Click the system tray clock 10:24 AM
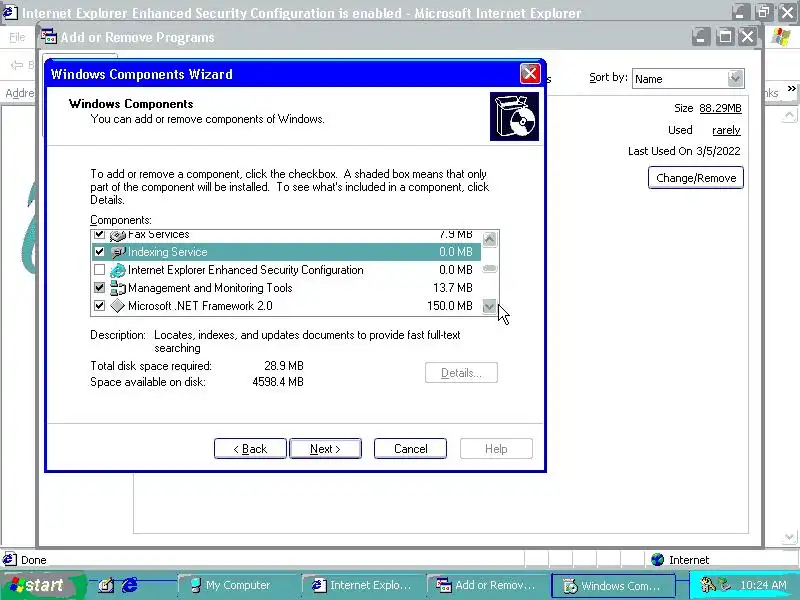The height and width of the screenshot is (600, 800). coord(763,585)
